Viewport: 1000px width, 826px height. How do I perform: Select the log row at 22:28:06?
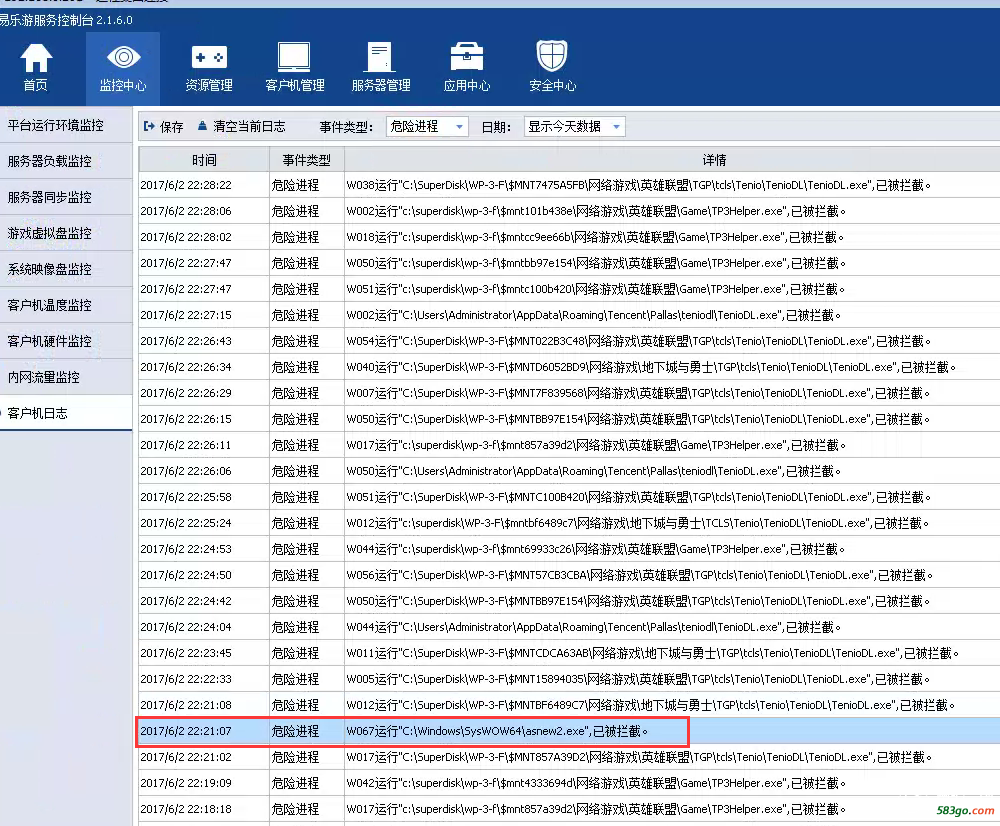[569, 211]
